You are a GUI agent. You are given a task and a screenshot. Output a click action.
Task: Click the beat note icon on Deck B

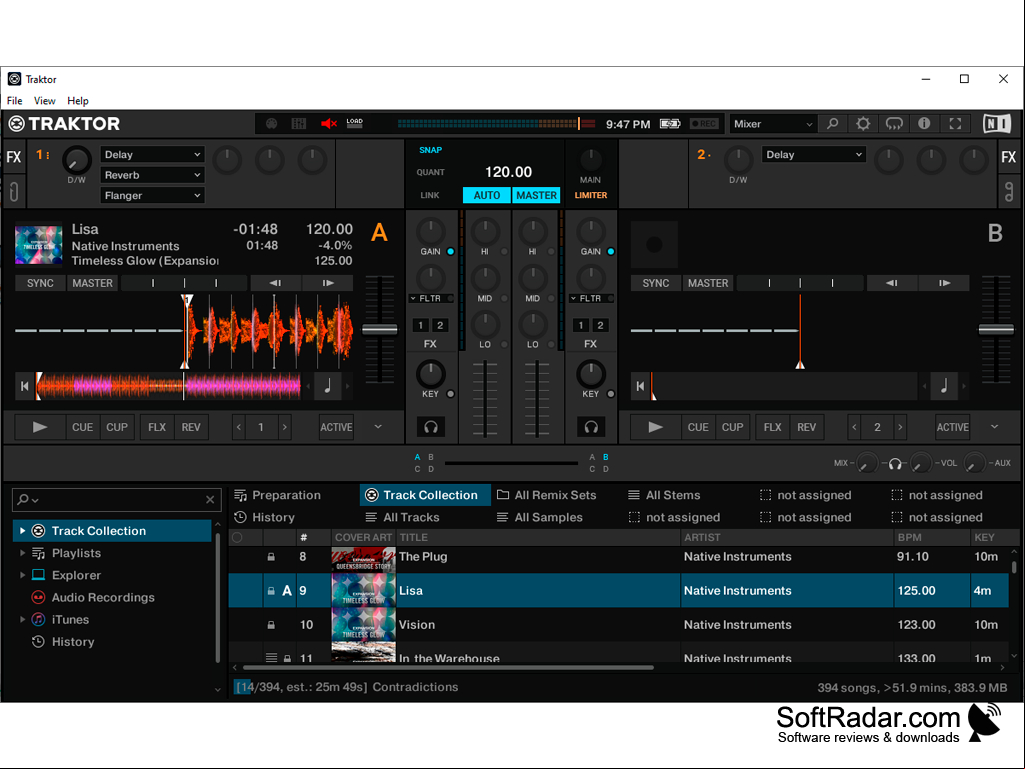[944, 386]
